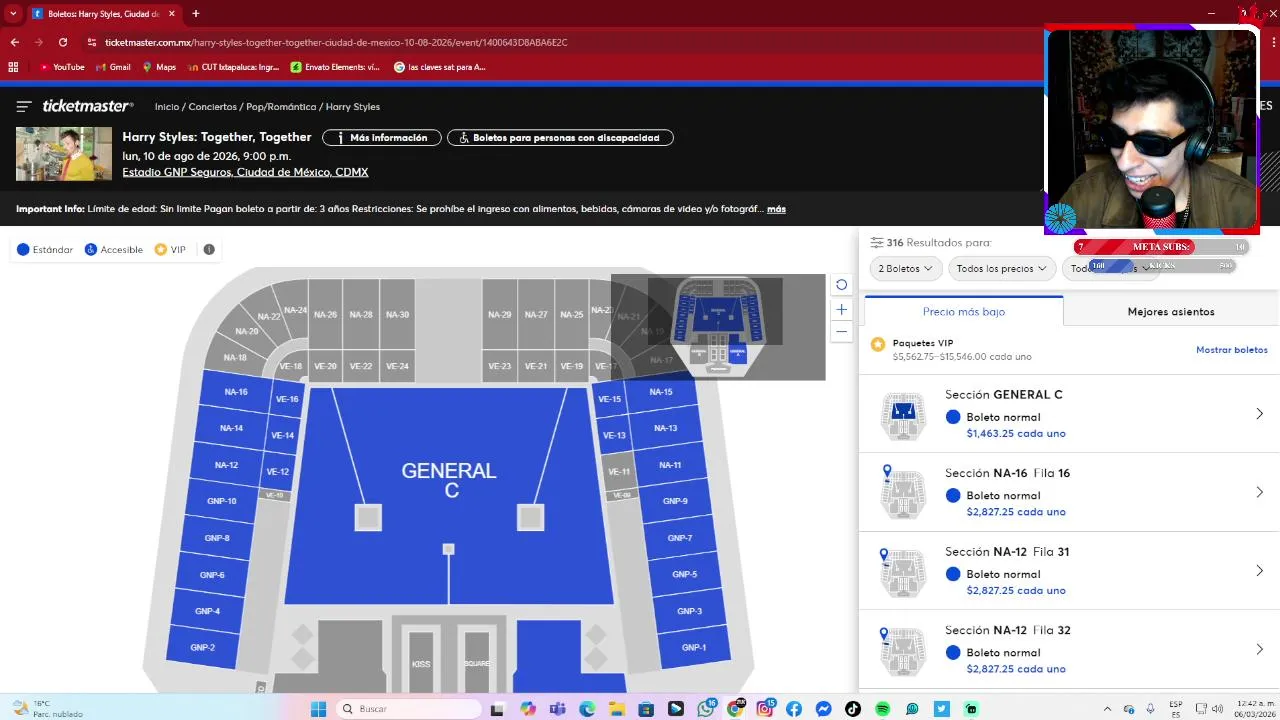This screenshot has width=1280, height=720.
Task: Open Instagram from the taskbar
Action: (x=765, y=709)
